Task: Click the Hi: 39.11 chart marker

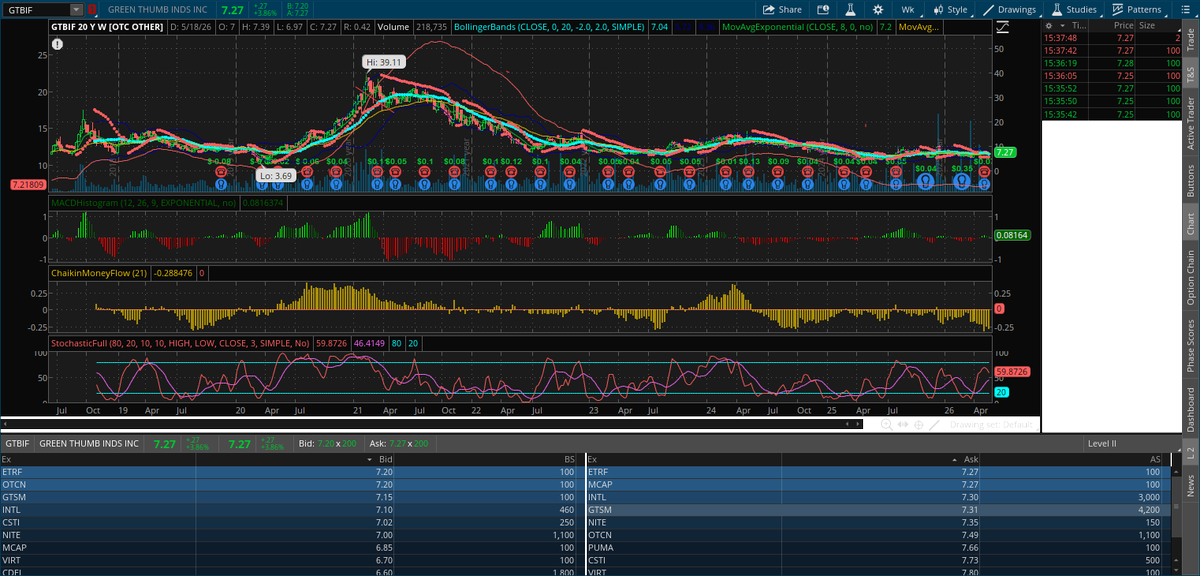Action: pos(385,62)
